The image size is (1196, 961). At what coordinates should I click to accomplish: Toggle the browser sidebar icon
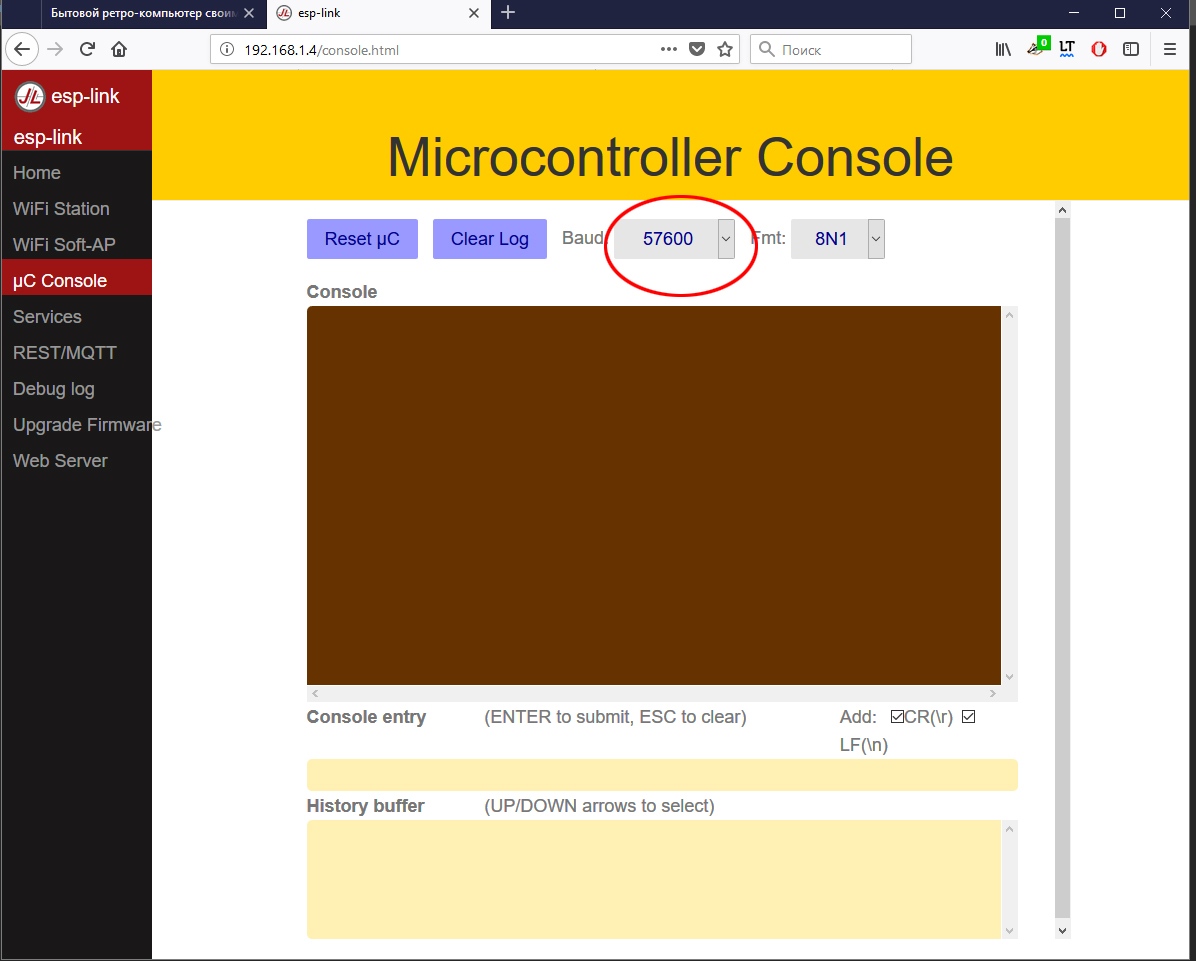[1131, 49]
